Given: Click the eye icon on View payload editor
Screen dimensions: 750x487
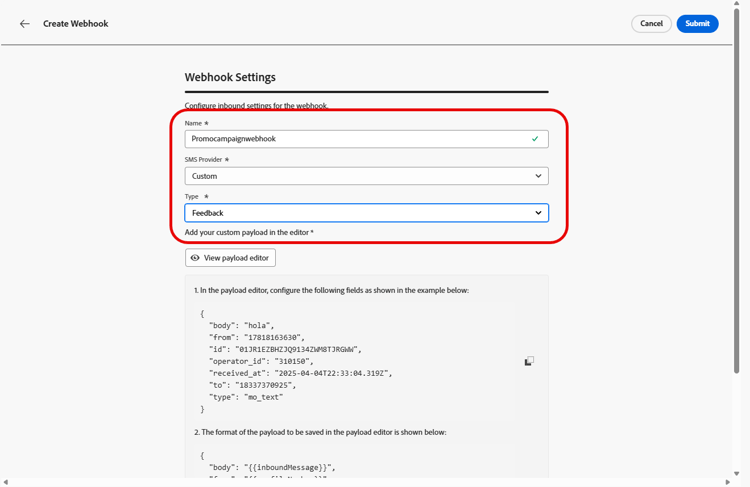Looking at the screenshot, I should (x=195, y=258).
